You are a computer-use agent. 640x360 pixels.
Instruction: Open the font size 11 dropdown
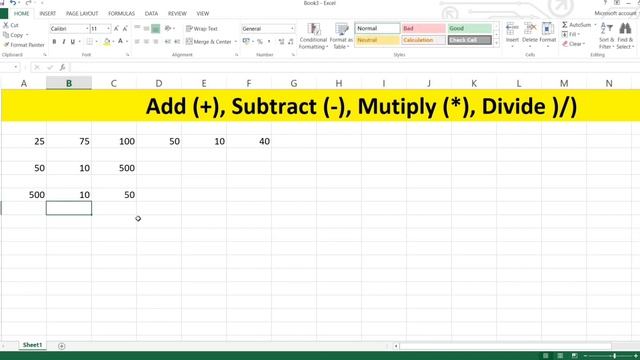[108, 29]
